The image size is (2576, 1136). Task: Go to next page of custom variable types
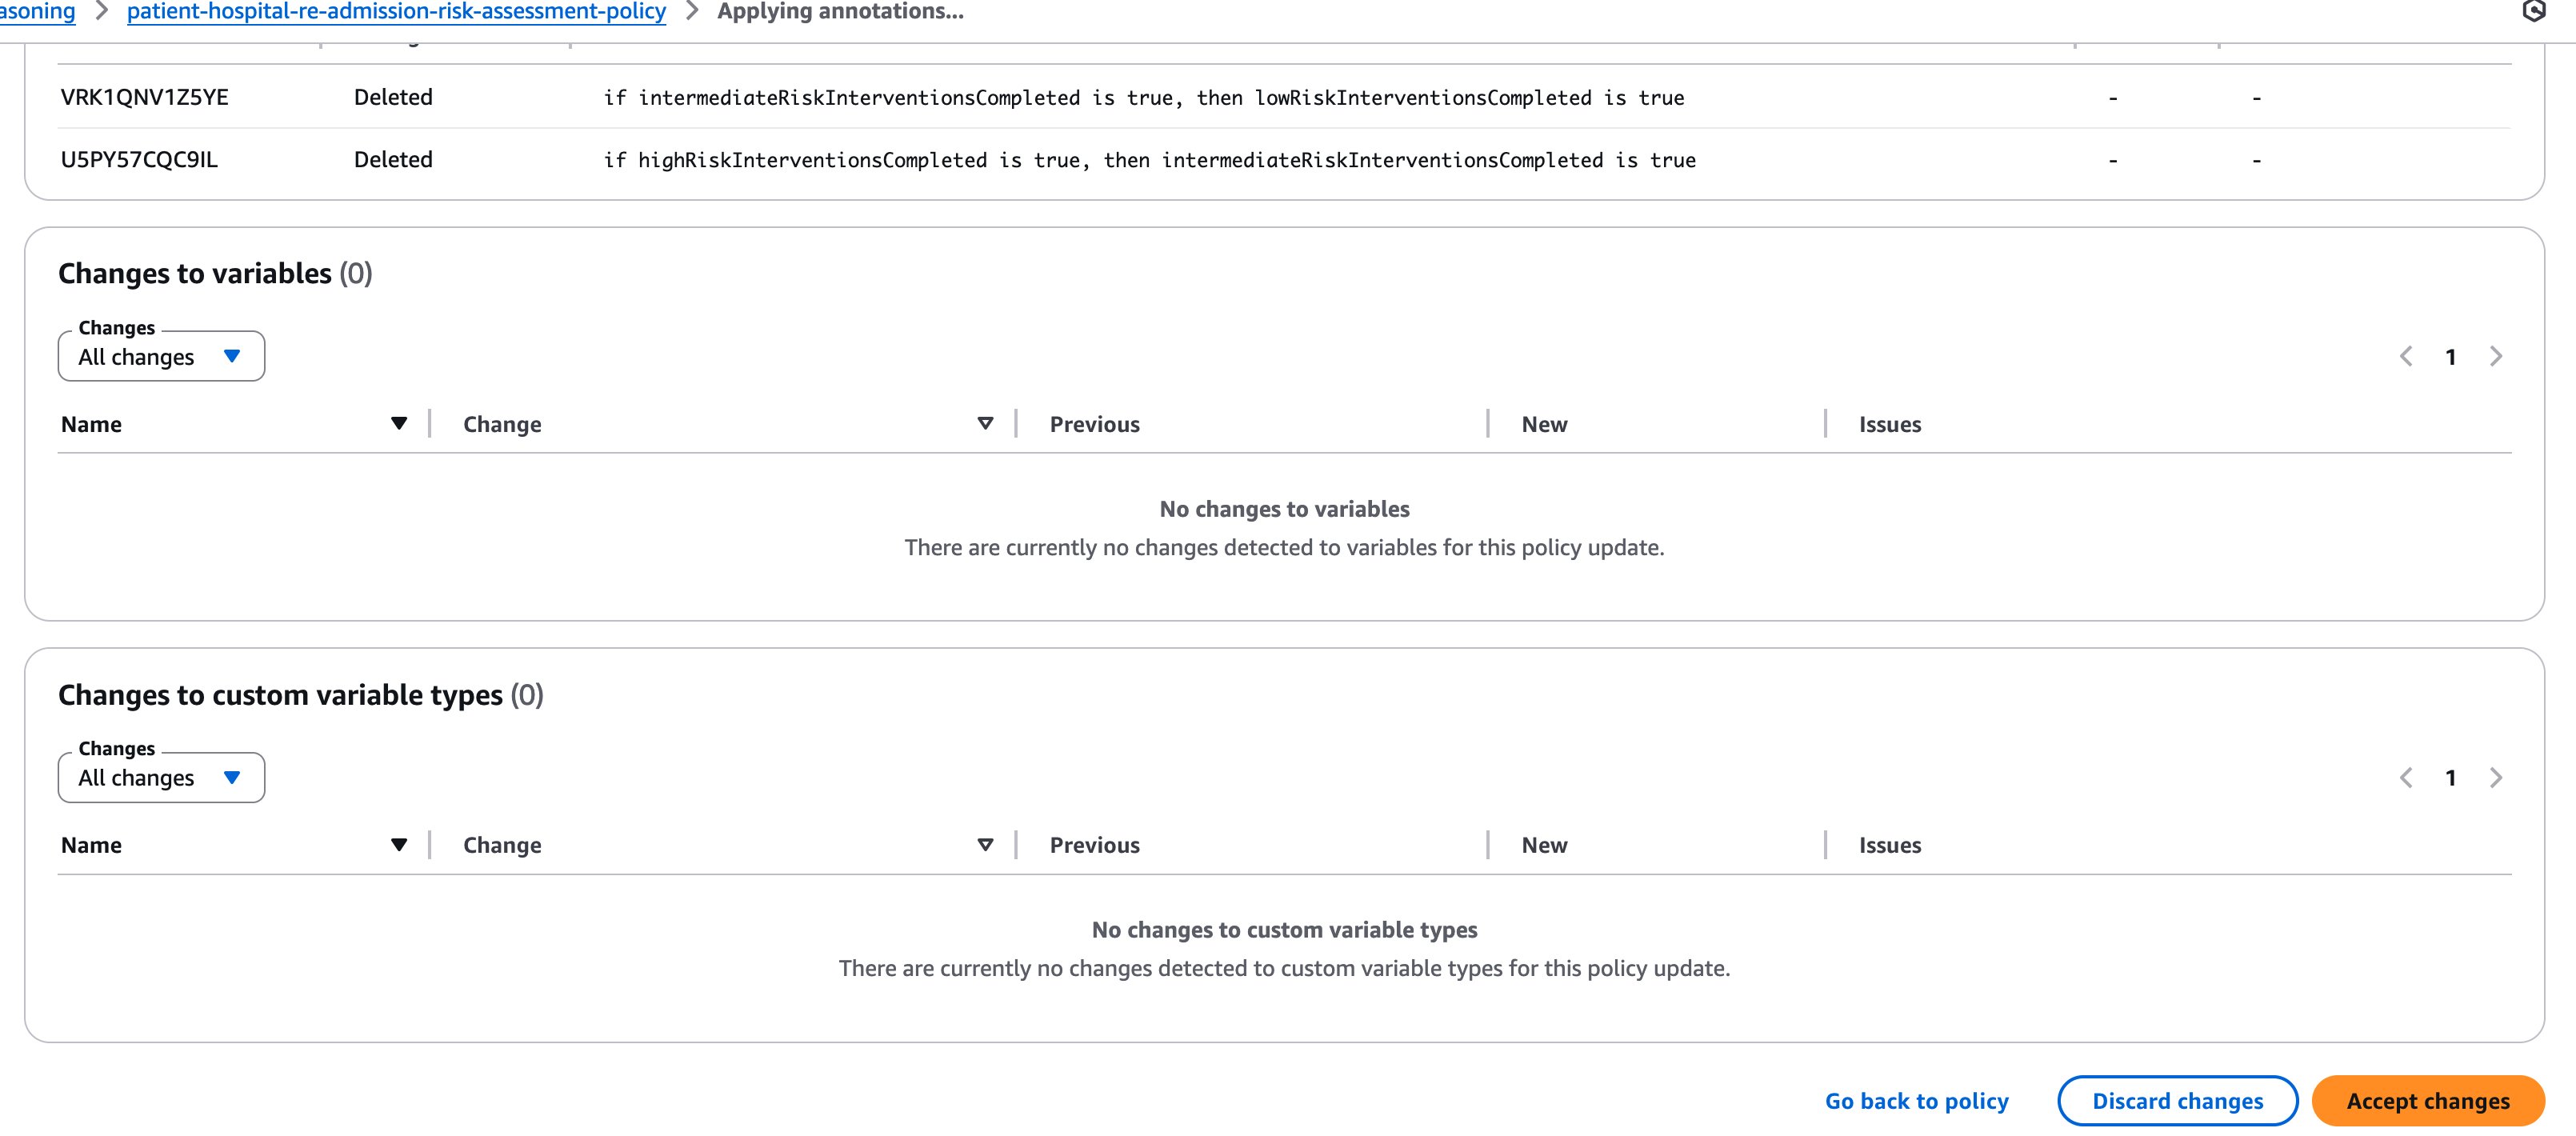(x=2496, y=778)
